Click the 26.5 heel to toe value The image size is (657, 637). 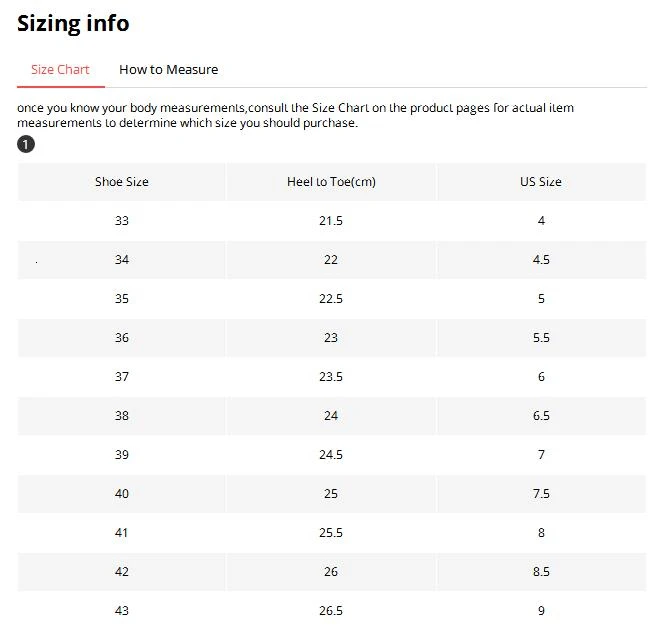(x=331, y=611)
